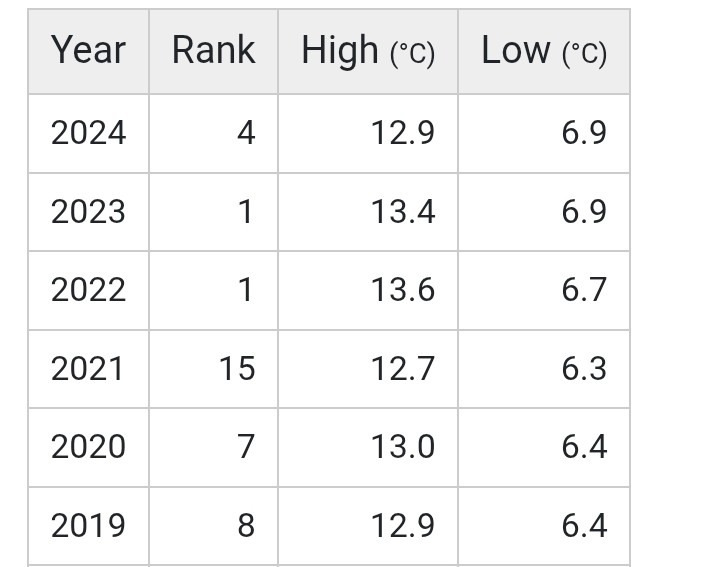Click the high temperature 12.7 cell

click(403, 369)
